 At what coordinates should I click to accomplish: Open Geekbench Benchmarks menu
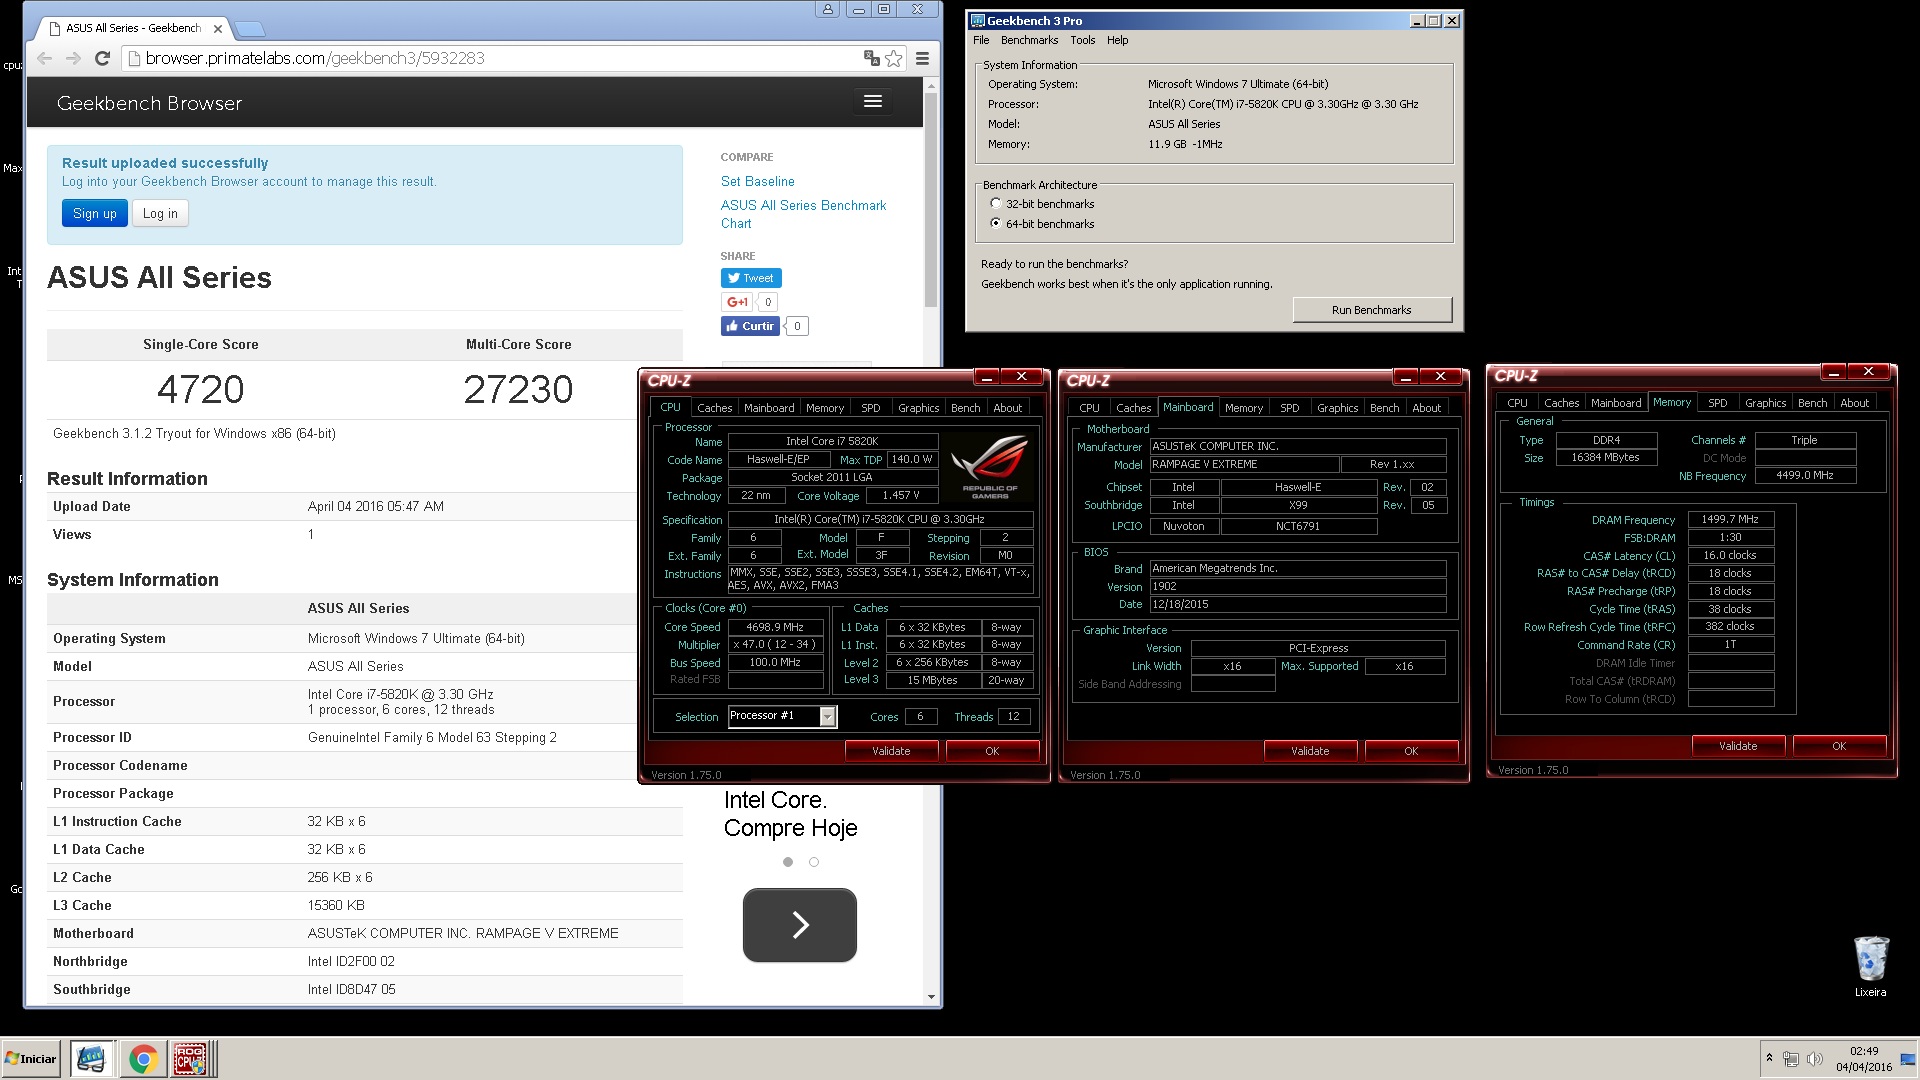point(1029,40)
